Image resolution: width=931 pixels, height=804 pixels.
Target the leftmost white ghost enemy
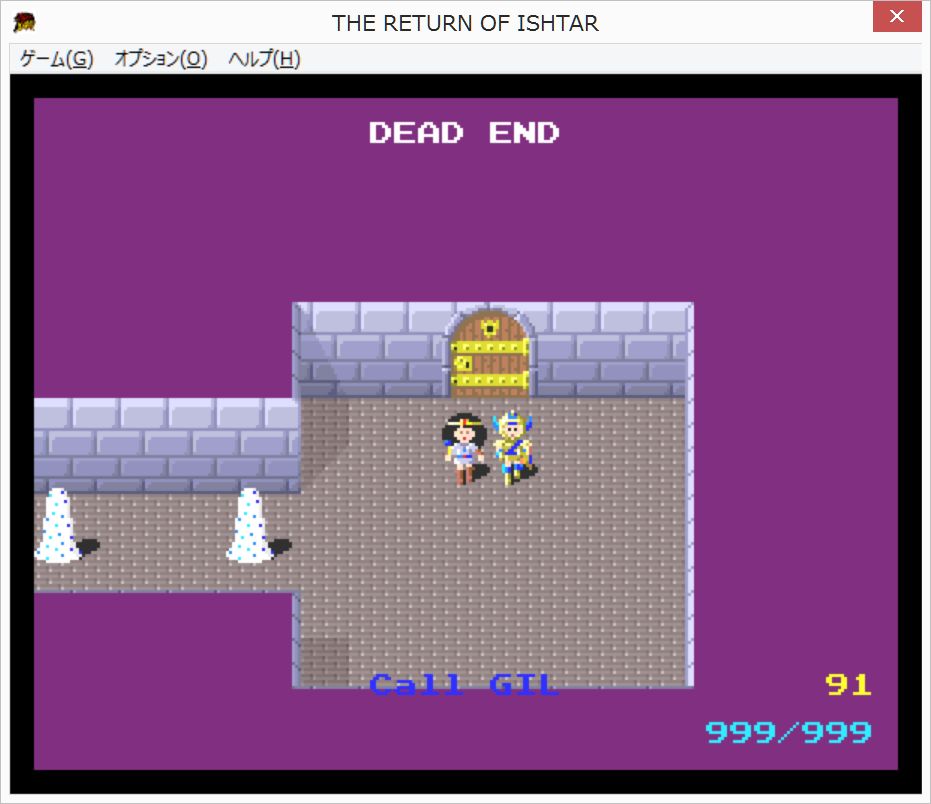pyautogui.click(x=57, y=525)
